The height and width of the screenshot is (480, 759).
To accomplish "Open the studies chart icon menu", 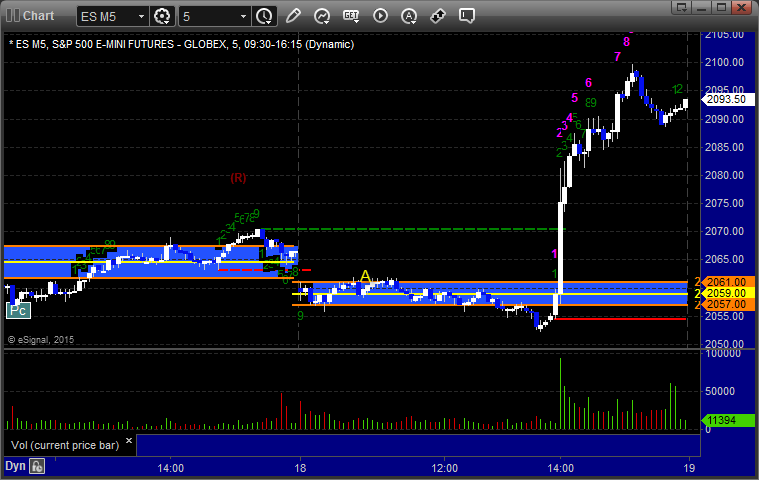I will (x=322, y=16).
